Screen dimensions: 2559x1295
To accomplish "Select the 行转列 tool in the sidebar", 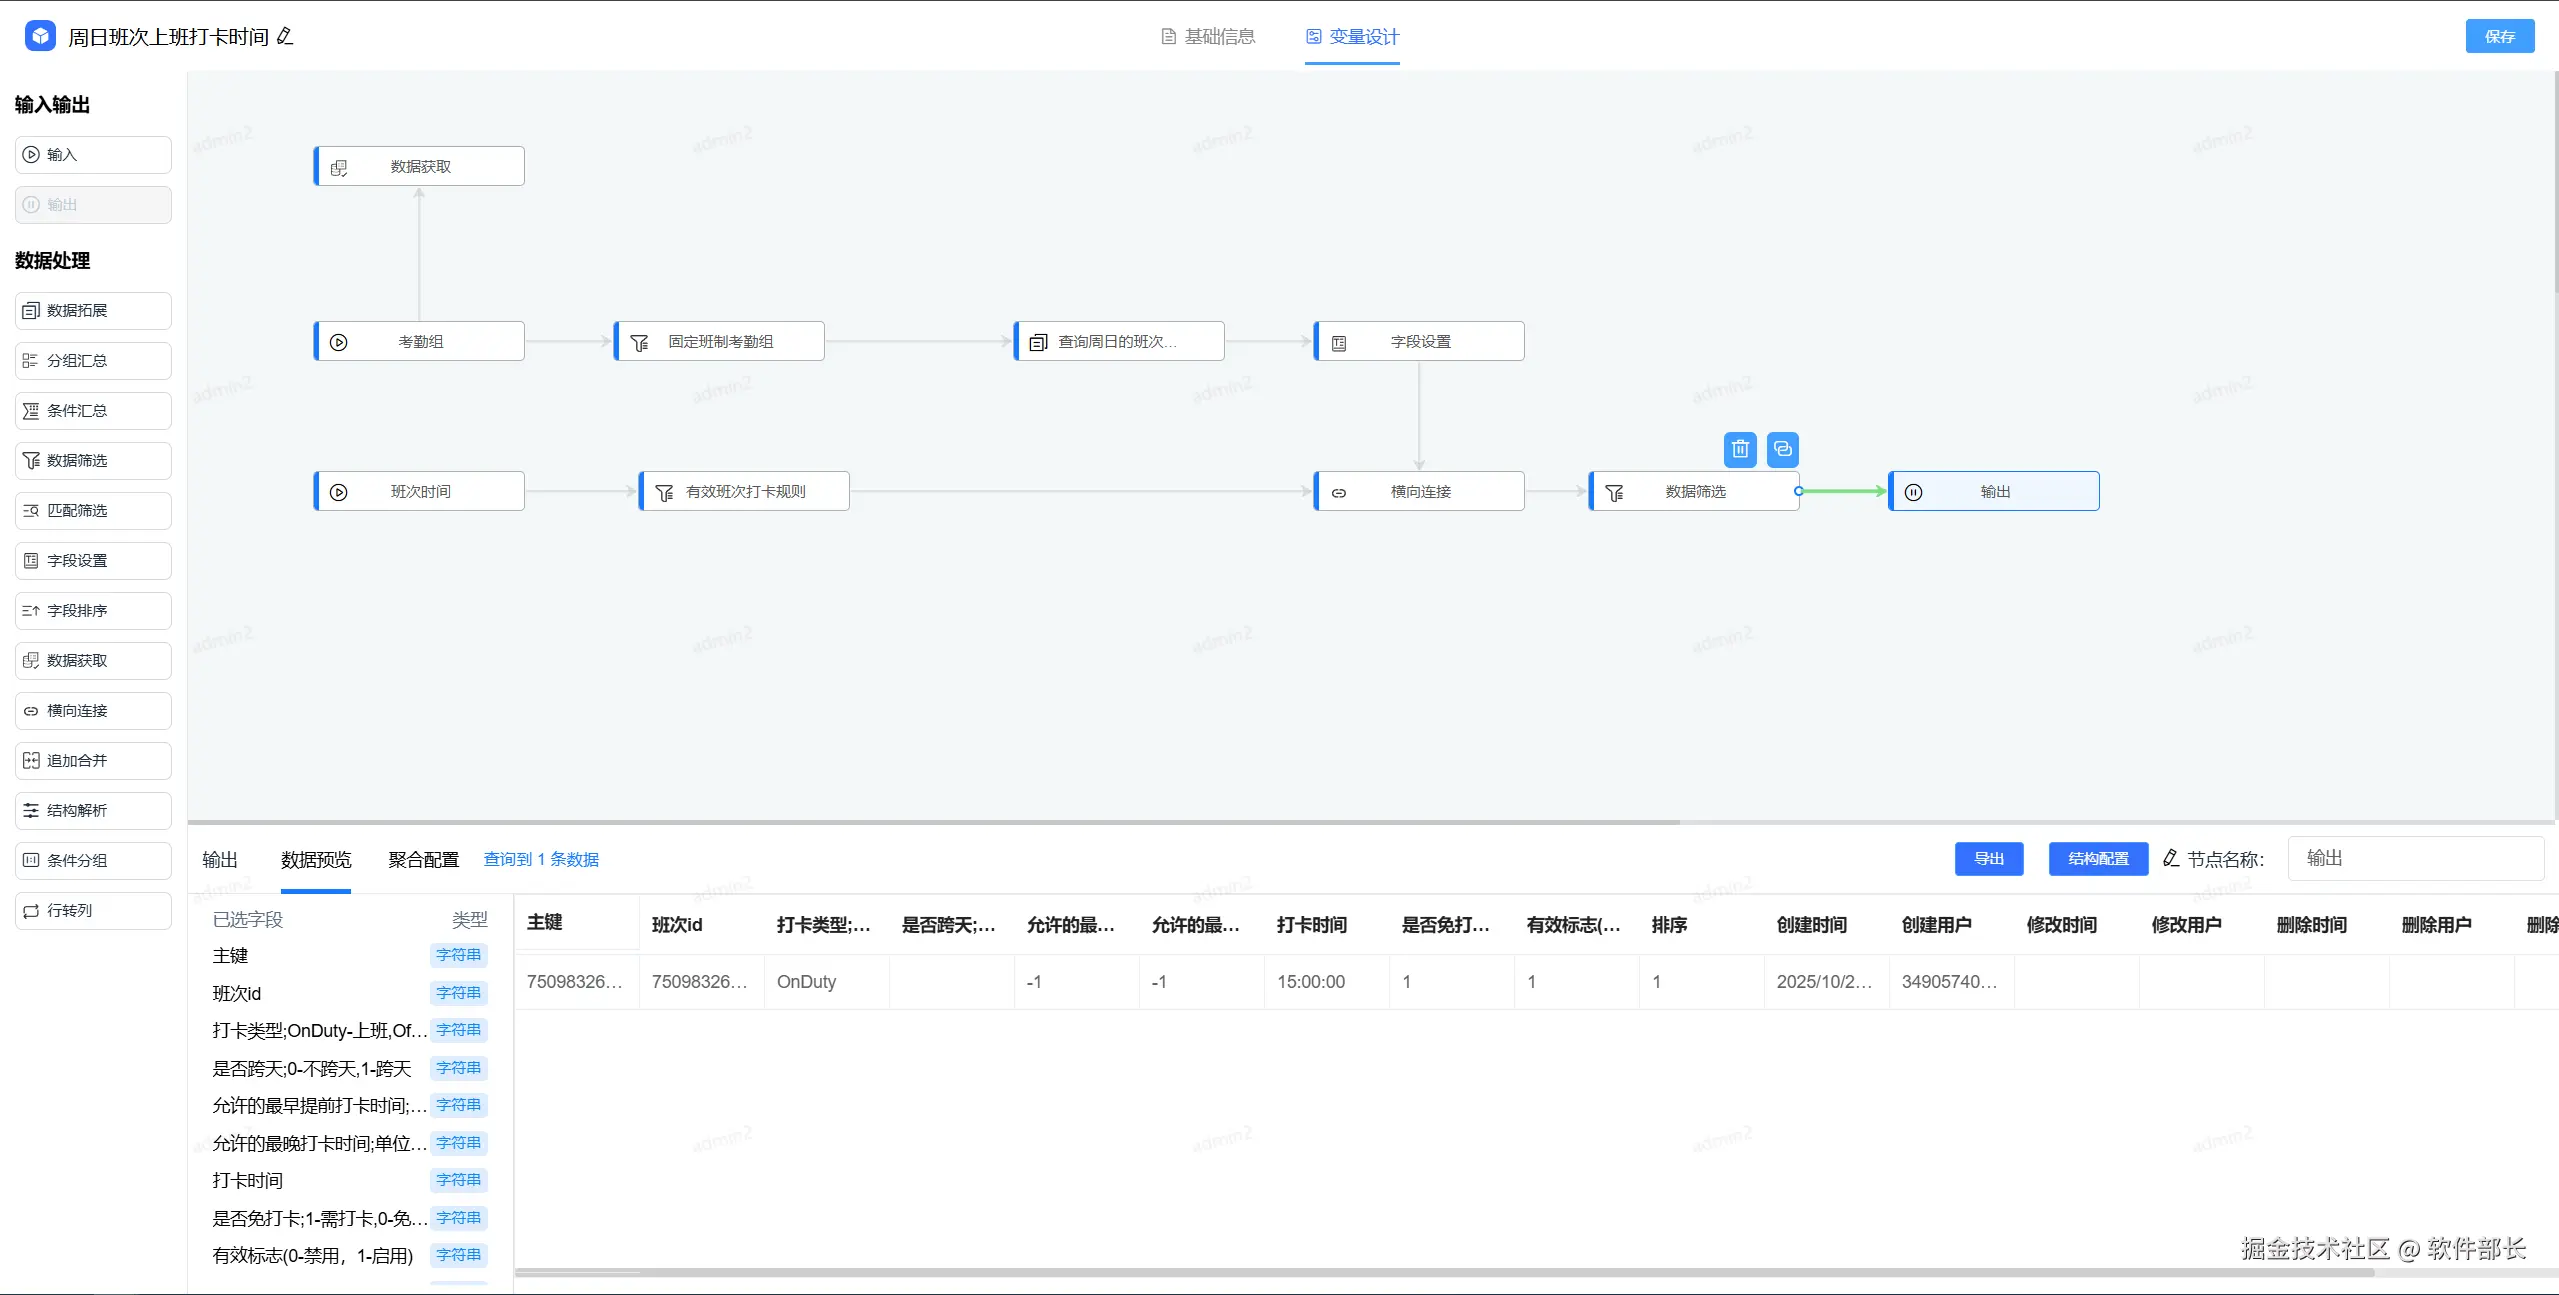I will [93, 911].
